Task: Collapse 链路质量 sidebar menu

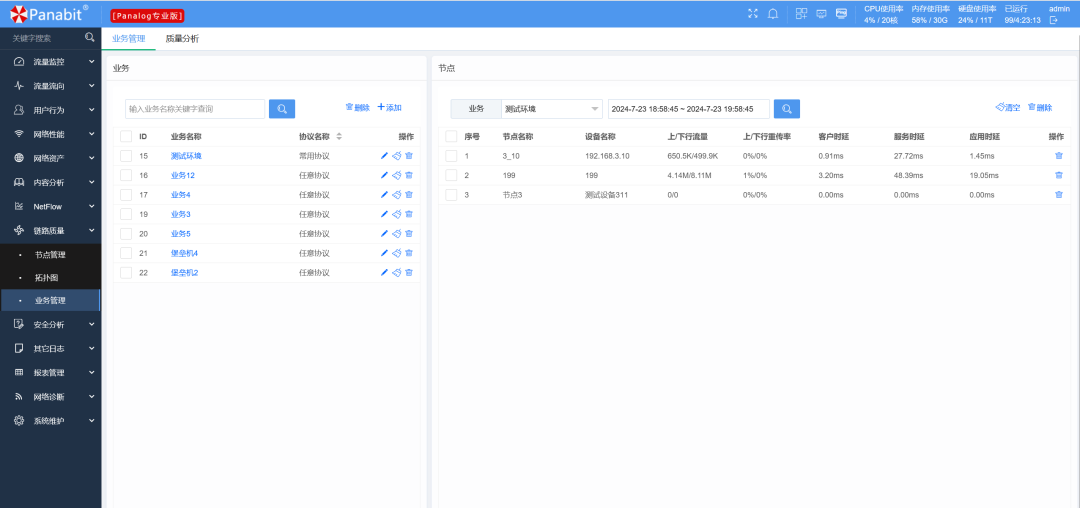Action: pos(50,231)
